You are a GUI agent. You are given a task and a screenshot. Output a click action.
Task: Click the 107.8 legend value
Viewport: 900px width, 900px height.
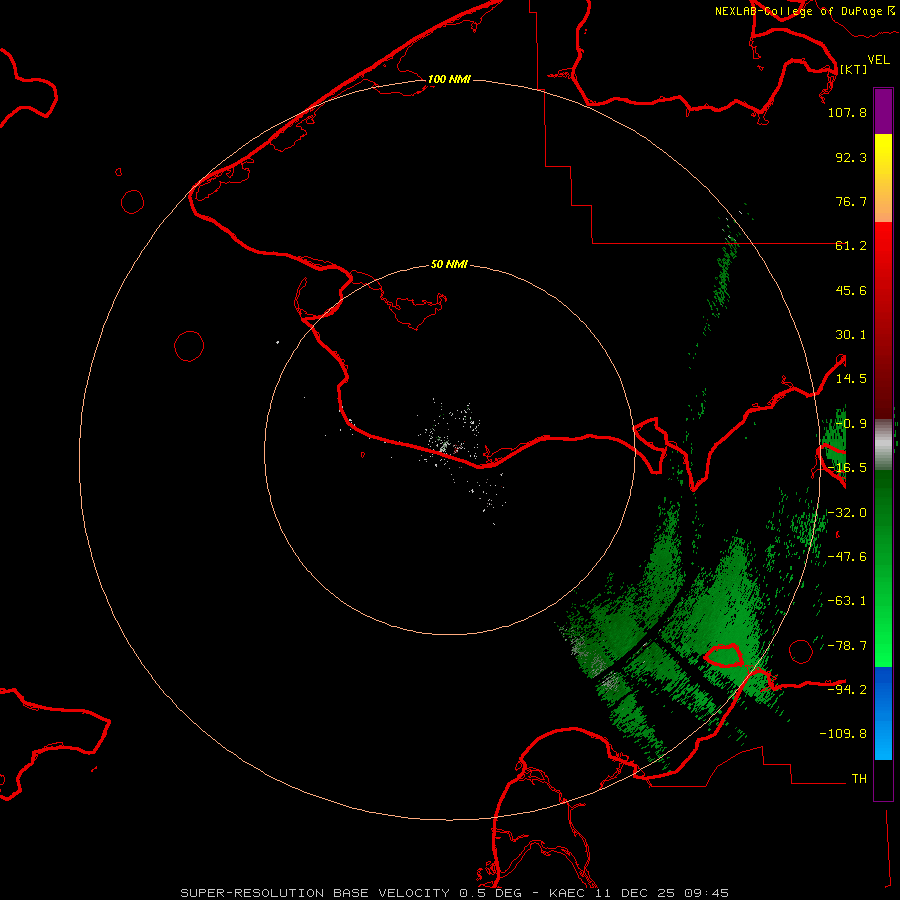click(847, 112)
